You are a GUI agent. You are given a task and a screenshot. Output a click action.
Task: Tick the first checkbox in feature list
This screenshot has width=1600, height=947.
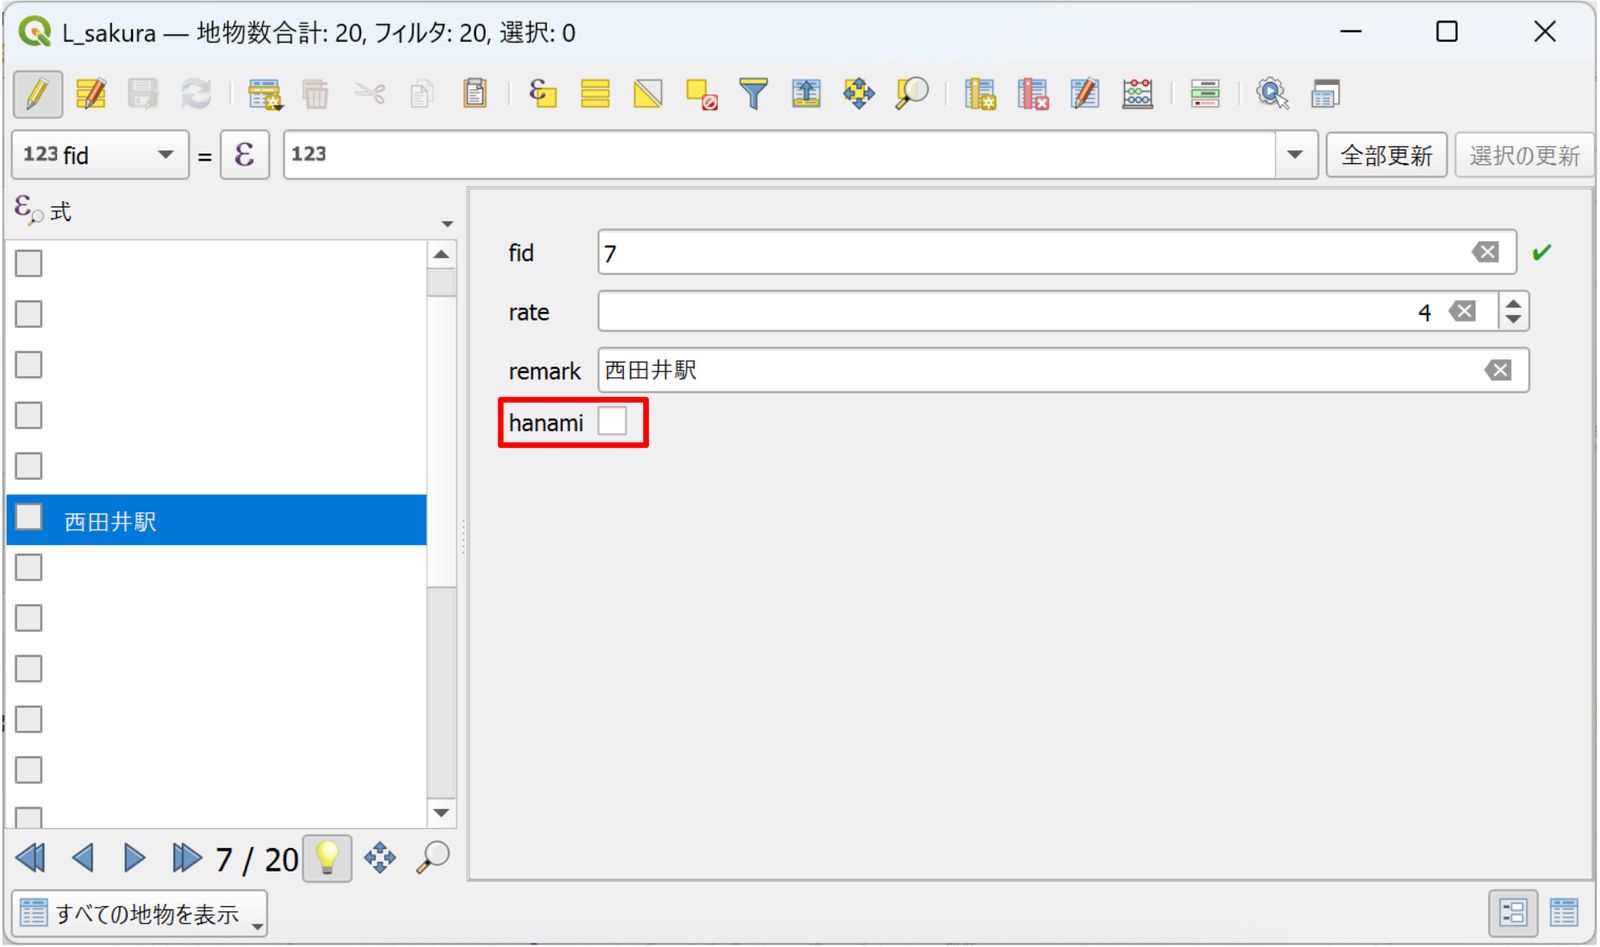click(29, 263)
